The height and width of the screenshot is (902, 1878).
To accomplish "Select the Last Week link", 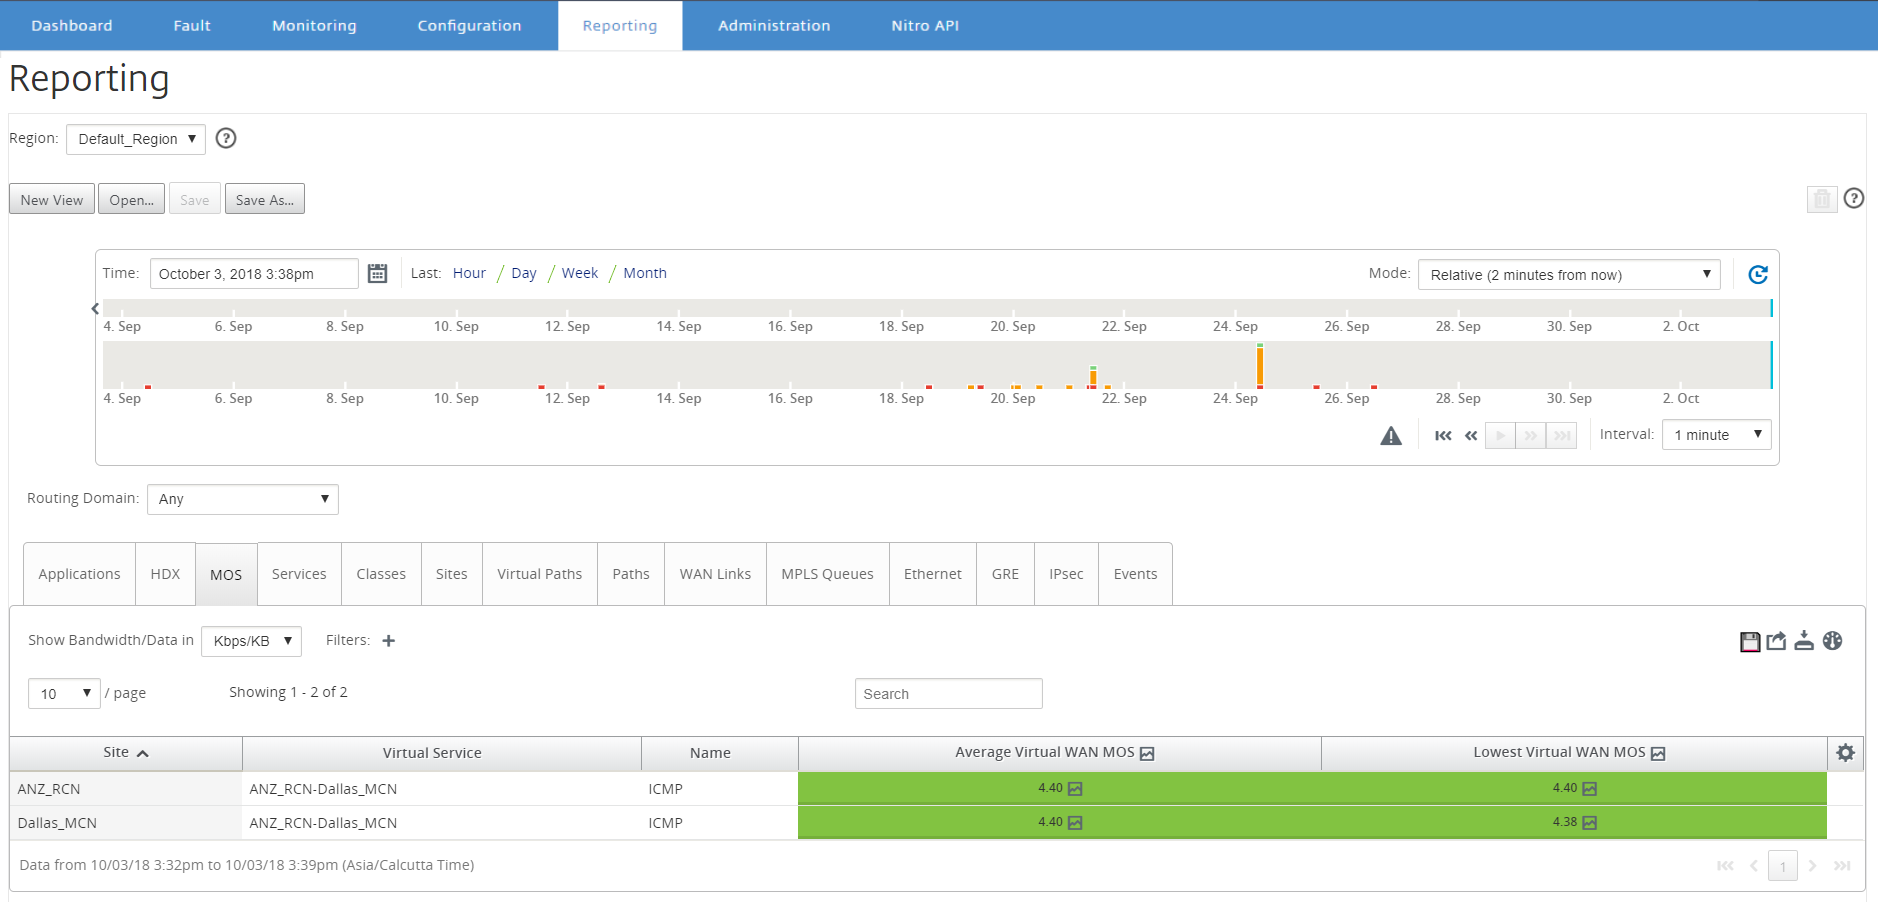I will [x=580, y=273].
